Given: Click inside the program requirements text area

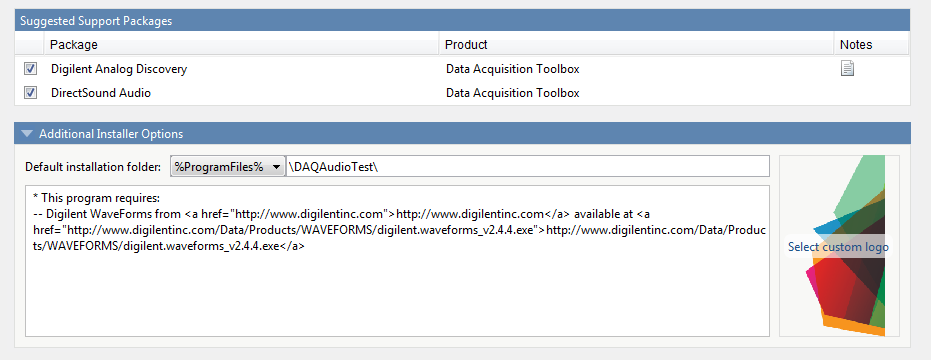Looking at the screenshot, I should [397, 261].
